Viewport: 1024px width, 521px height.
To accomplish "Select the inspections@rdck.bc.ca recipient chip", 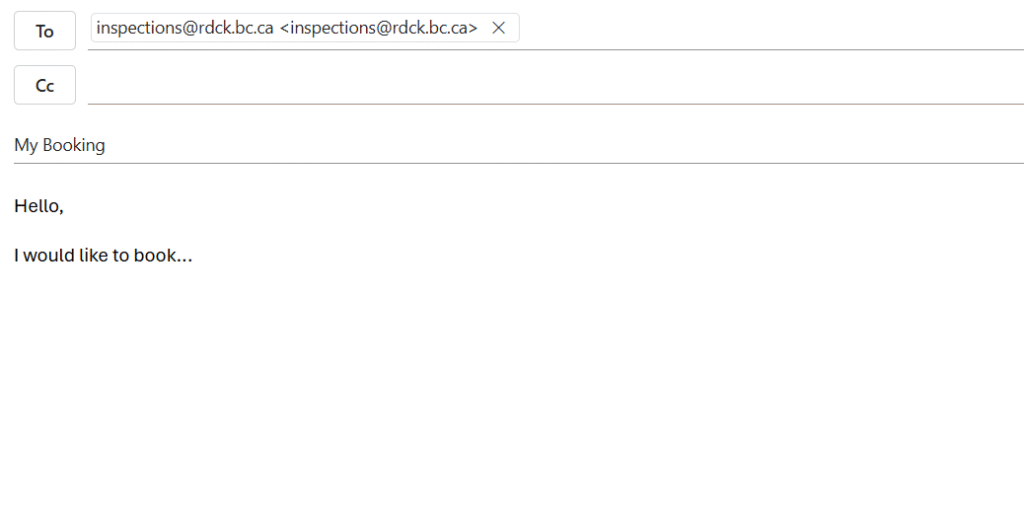I will pyautogui.click(x=185, y=28).
